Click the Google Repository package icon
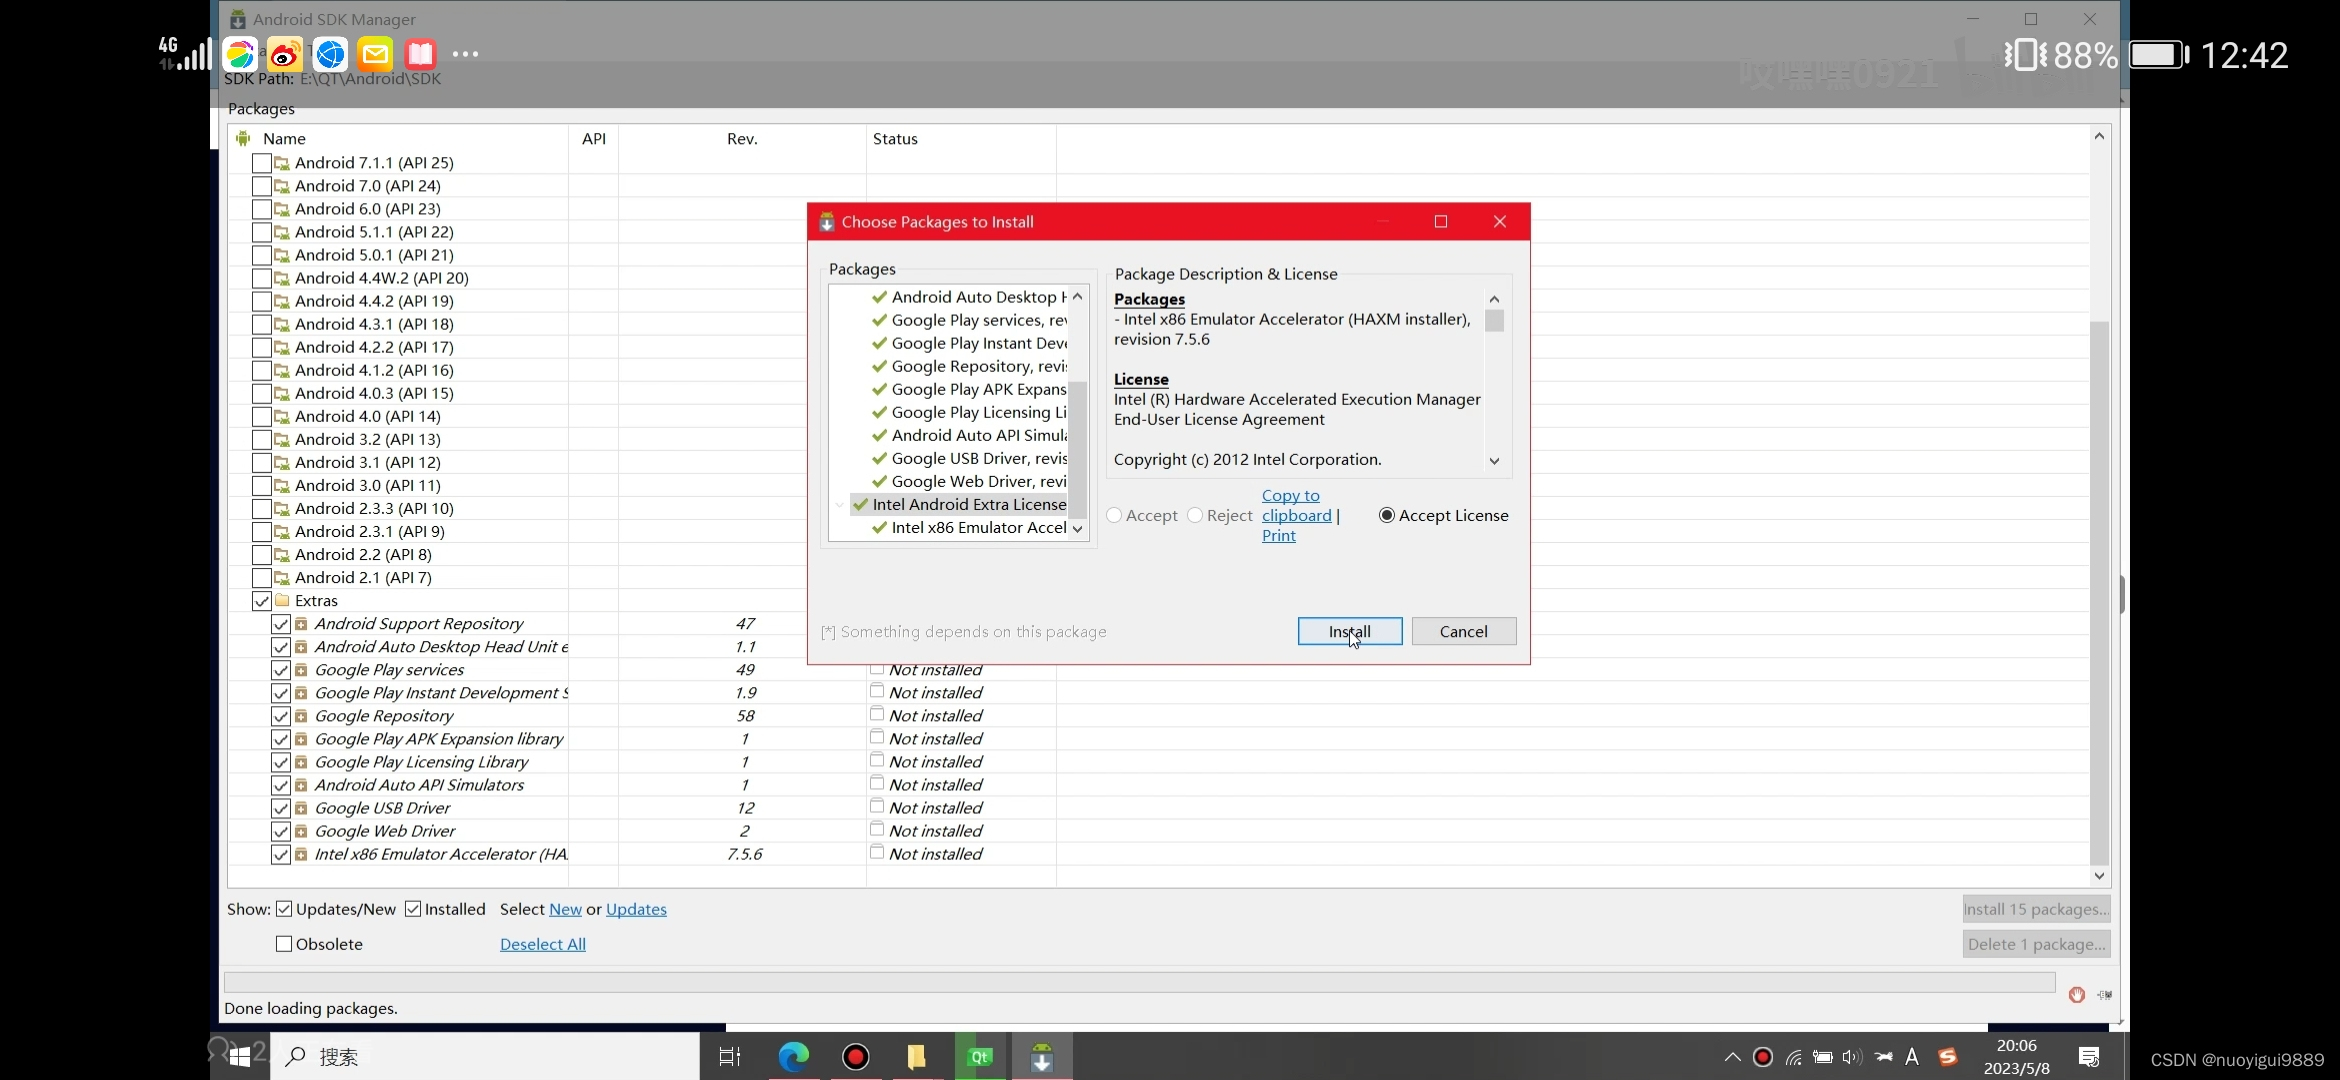Viewport: 2340px width, 1080px height. pyautogui.click(x=301, y=716)
